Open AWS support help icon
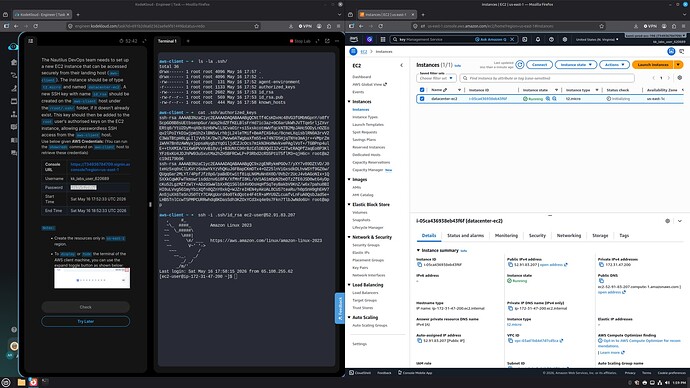The image size is (690, 388). pos(551,39)
